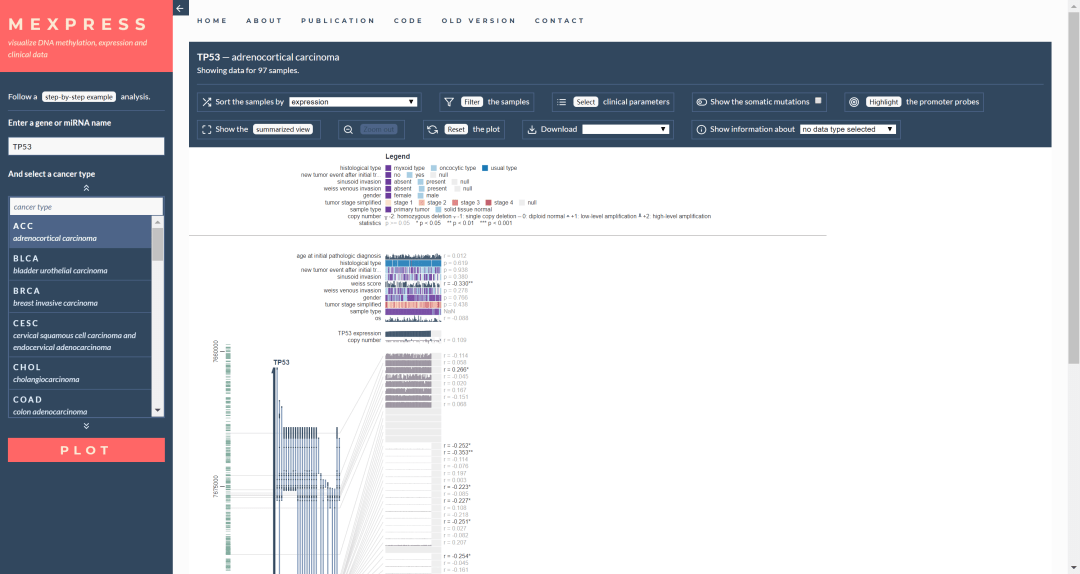Click the info circle icon
Image resolution: width=1080 pixels, height=574 pixels.
(x=701, y=130)
